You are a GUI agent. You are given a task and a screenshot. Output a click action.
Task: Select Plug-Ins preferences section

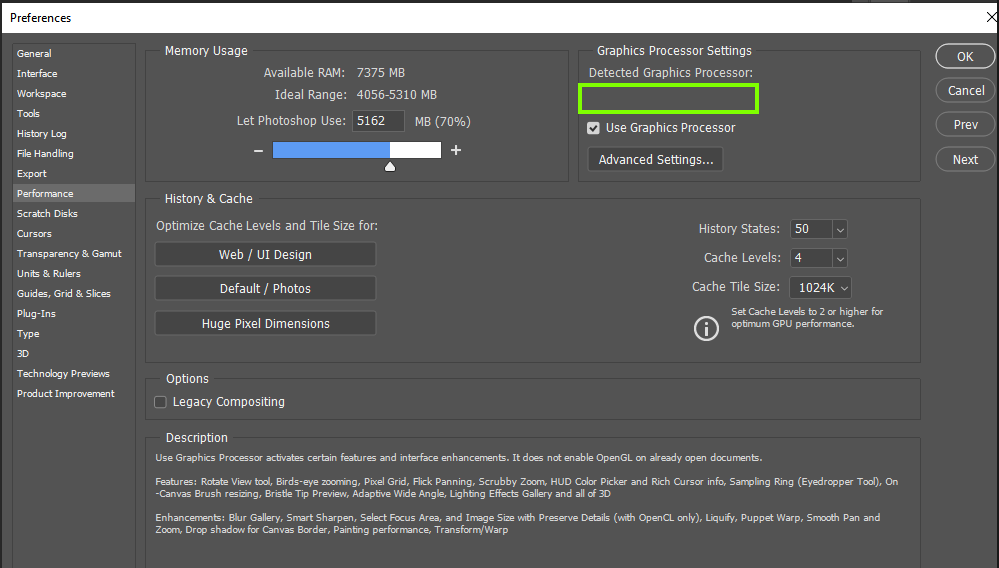click(x=36, y=314)
